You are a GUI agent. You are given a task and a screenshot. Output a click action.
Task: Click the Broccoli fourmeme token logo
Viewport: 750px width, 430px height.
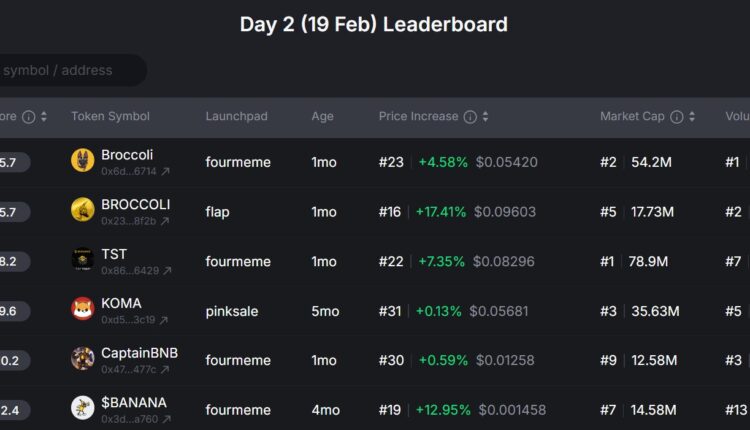[x=83, y=161]
